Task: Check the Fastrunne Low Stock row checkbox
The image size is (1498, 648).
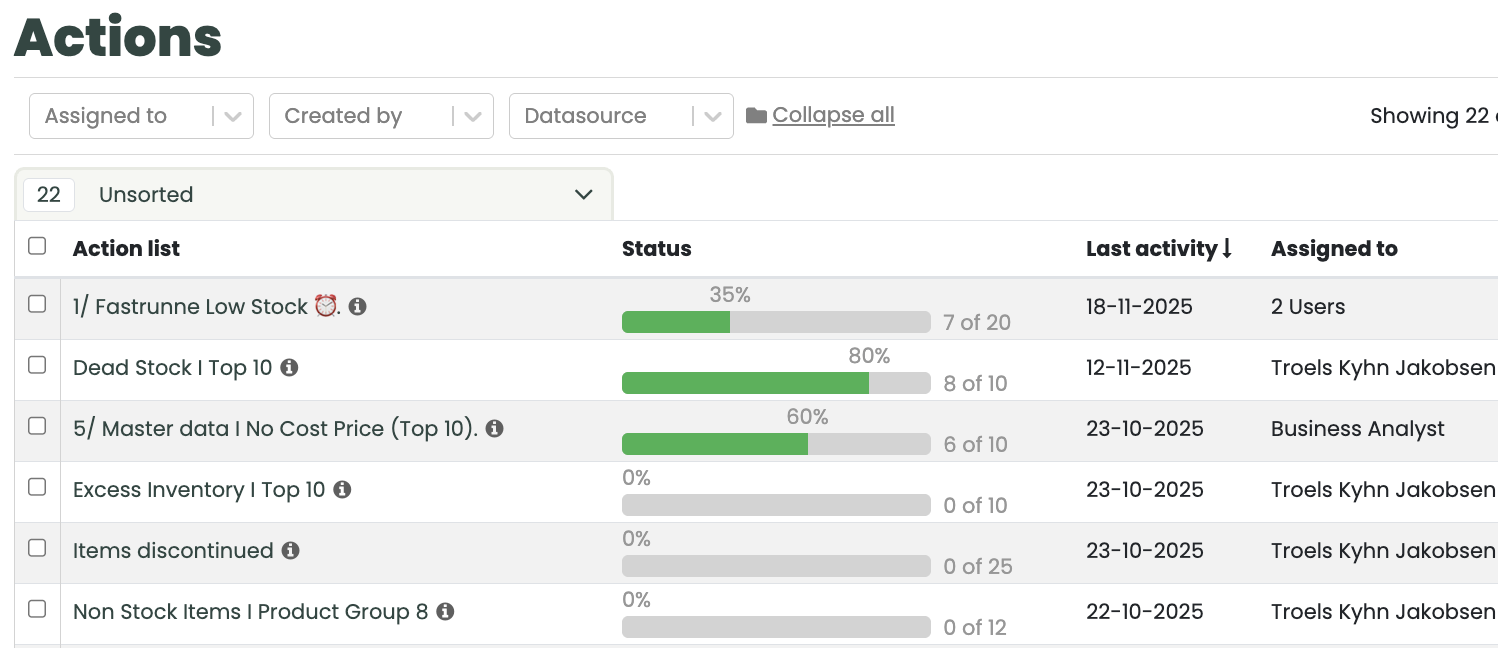Action: tap(37, 304)
